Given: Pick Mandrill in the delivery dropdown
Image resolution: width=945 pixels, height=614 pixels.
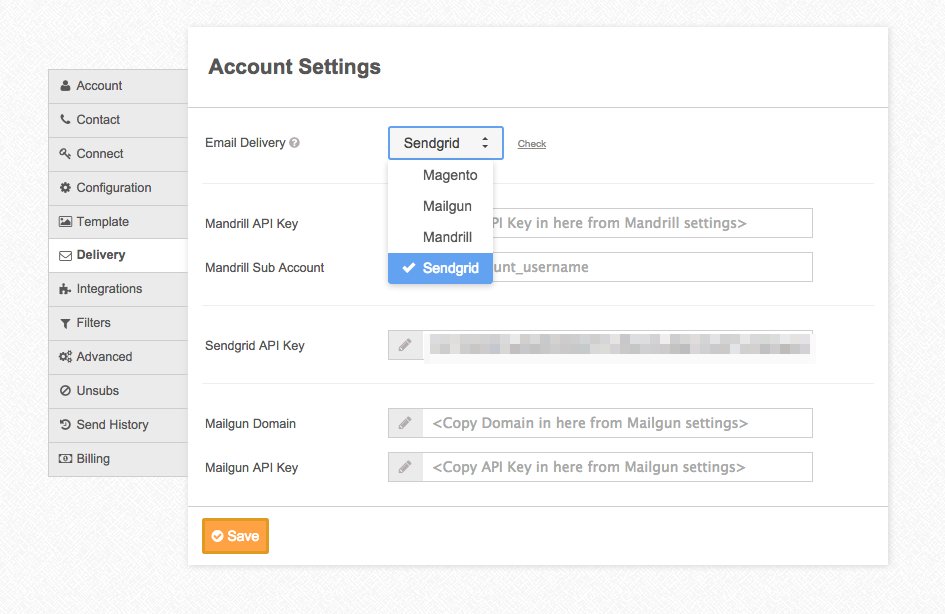Looking at the screenshot, I should [447, 237].
